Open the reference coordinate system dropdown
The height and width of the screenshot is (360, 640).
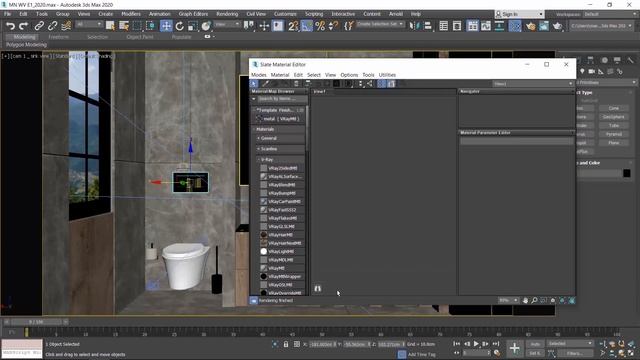tap(227, 24)
